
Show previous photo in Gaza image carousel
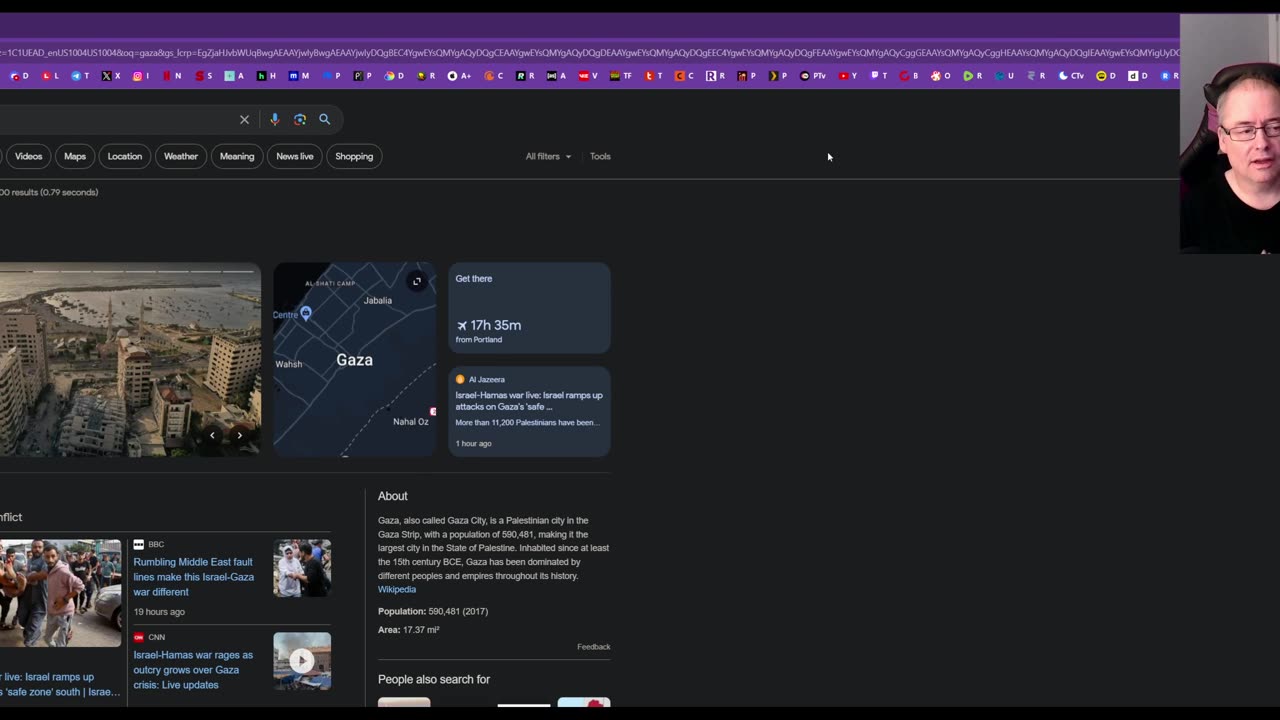(x=212, y=436)
